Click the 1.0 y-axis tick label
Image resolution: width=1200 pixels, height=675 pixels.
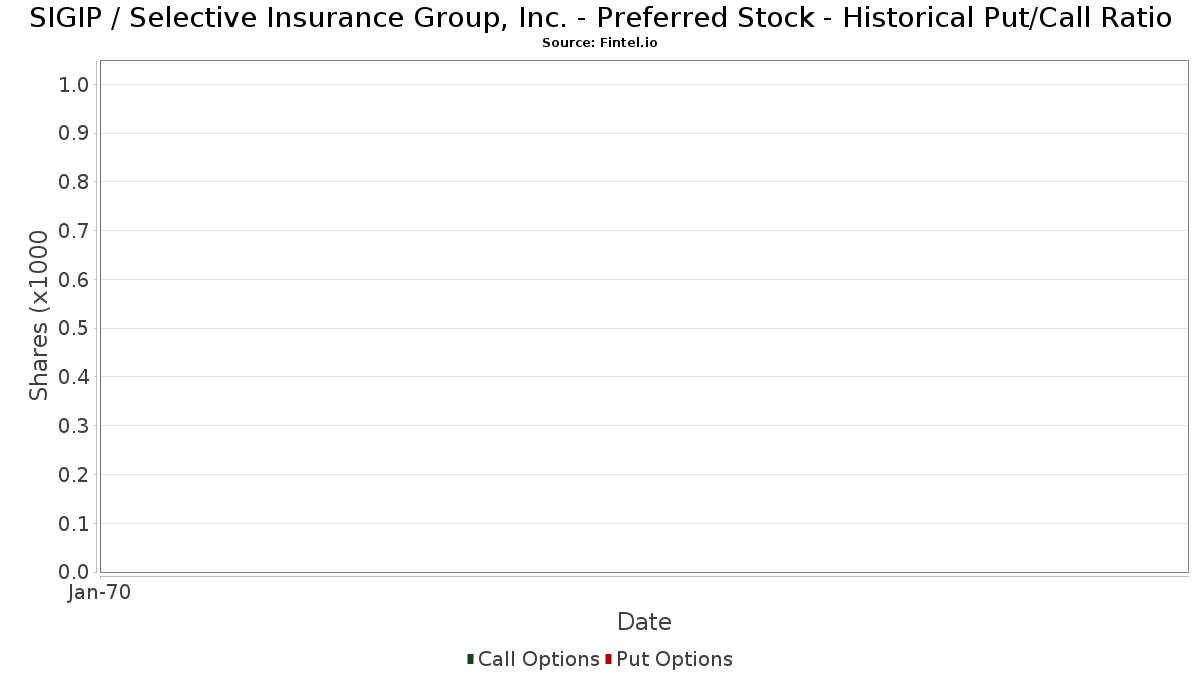74,85
